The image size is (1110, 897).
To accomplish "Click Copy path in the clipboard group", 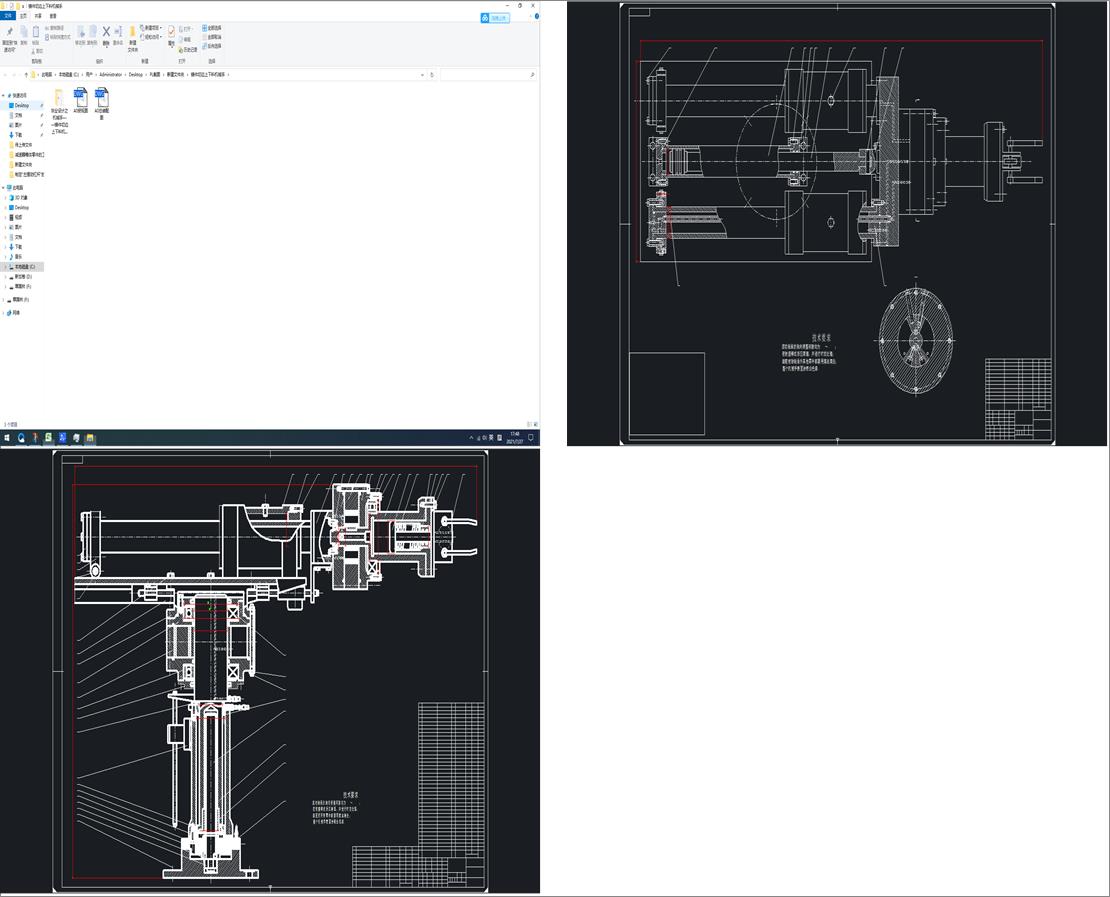I will pos(55,28).
